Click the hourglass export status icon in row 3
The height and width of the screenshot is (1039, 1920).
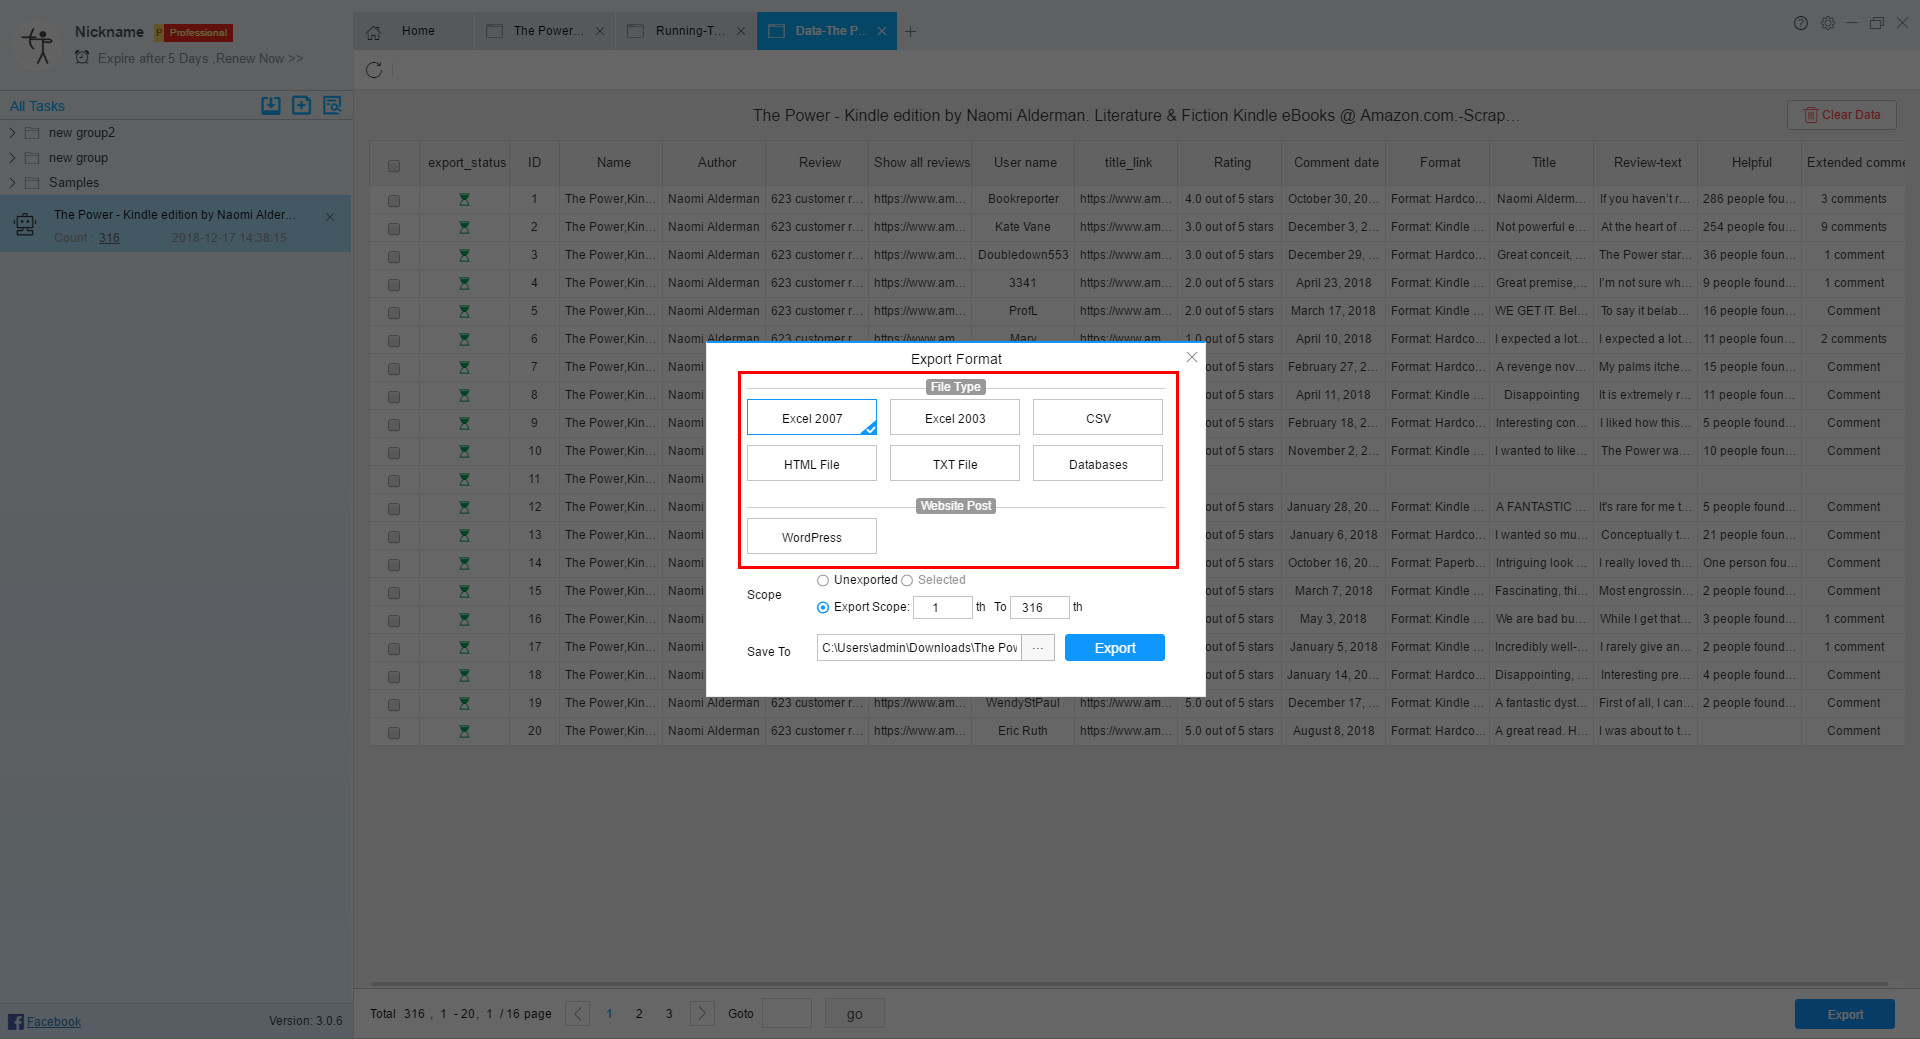pyautogui.click(x=464, y=256)
